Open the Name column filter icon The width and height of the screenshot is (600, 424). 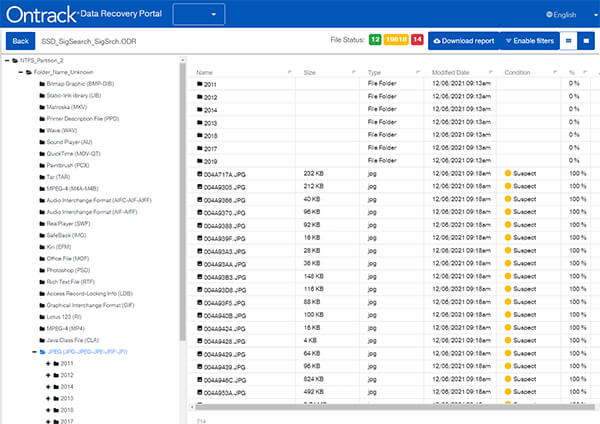289,72
